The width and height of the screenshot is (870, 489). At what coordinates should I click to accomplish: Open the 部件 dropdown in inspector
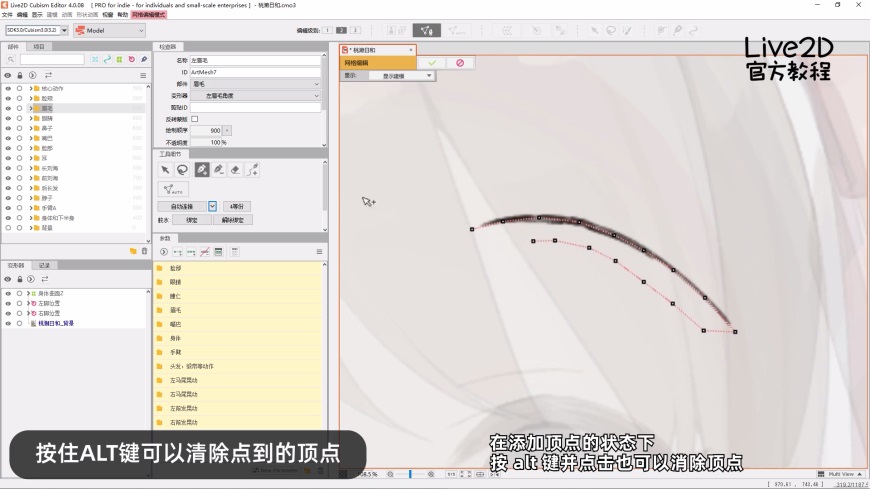click(x=256, y=84)
